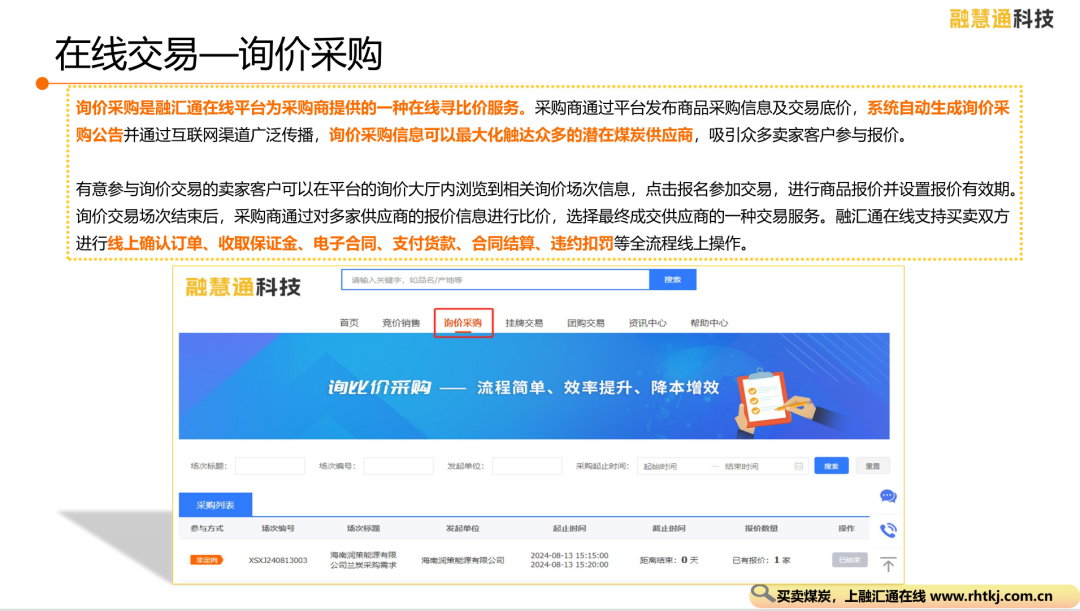Click the 已有报价: 1 家 cell
1080x611 pixels.
[761, 560]
